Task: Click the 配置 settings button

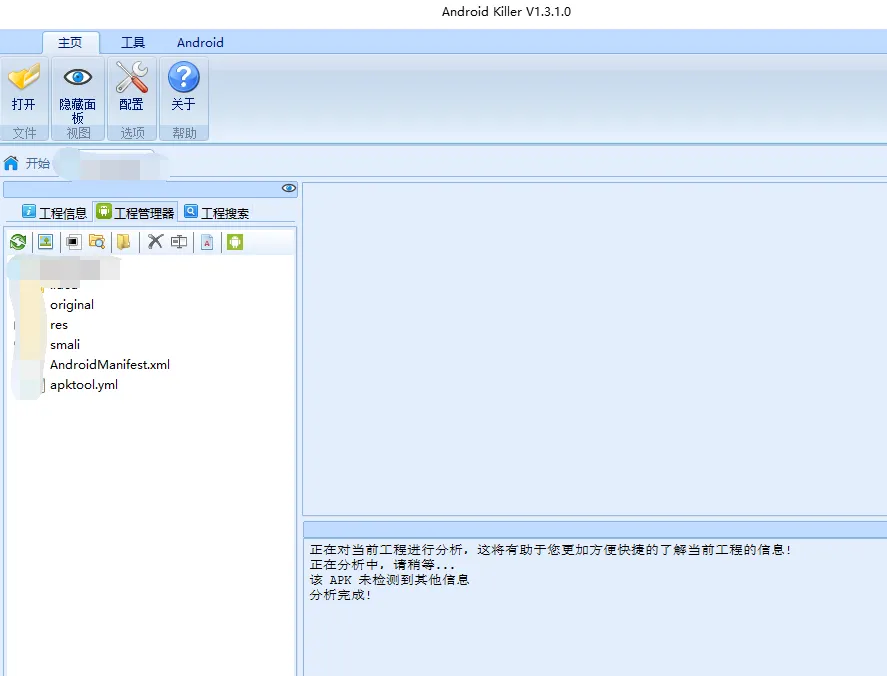Action: tap(131, 90)
